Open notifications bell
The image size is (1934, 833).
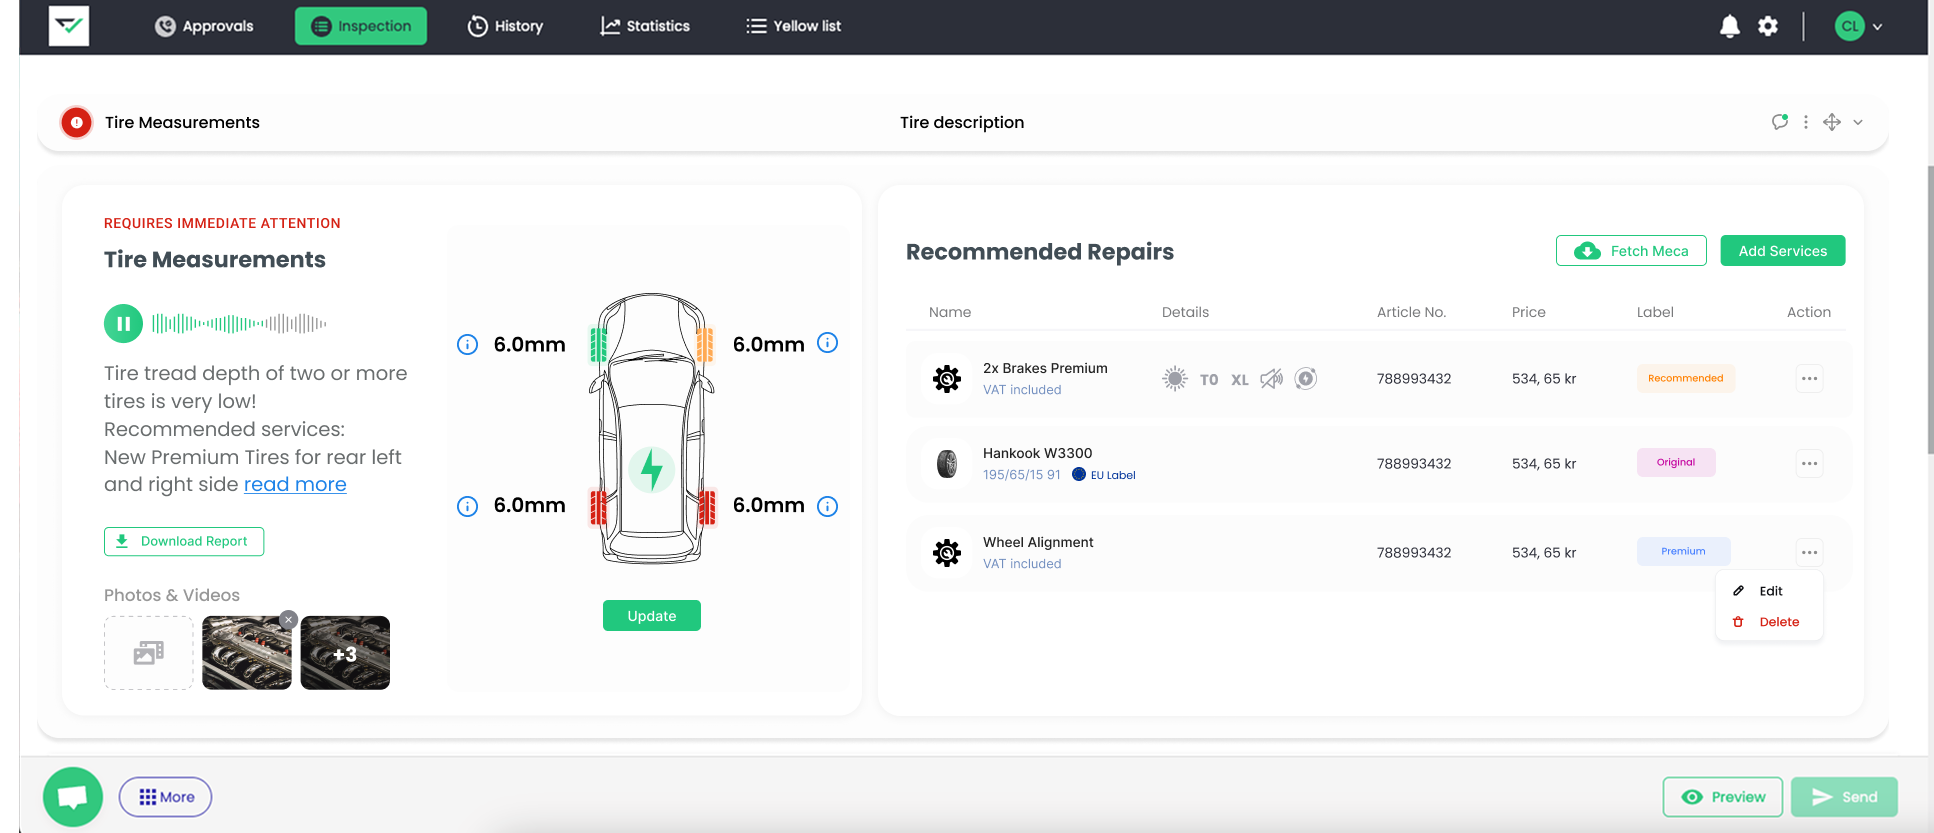[1729, 27]
